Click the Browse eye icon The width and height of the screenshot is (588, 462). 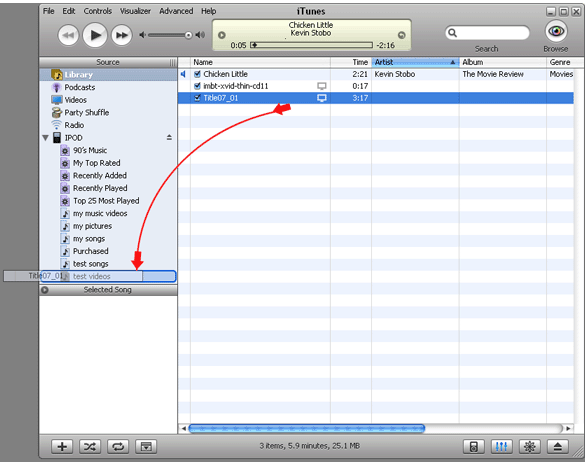coord(556,31)
